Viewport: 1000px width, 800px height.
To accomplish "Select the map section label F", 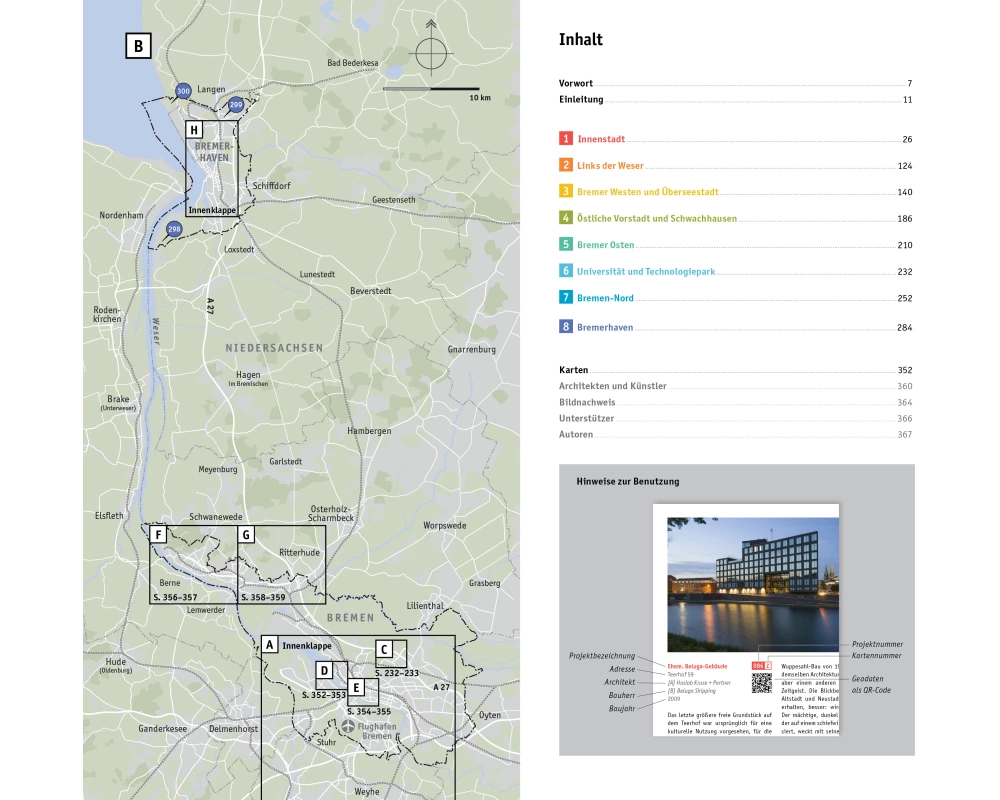I will (158, 535).
